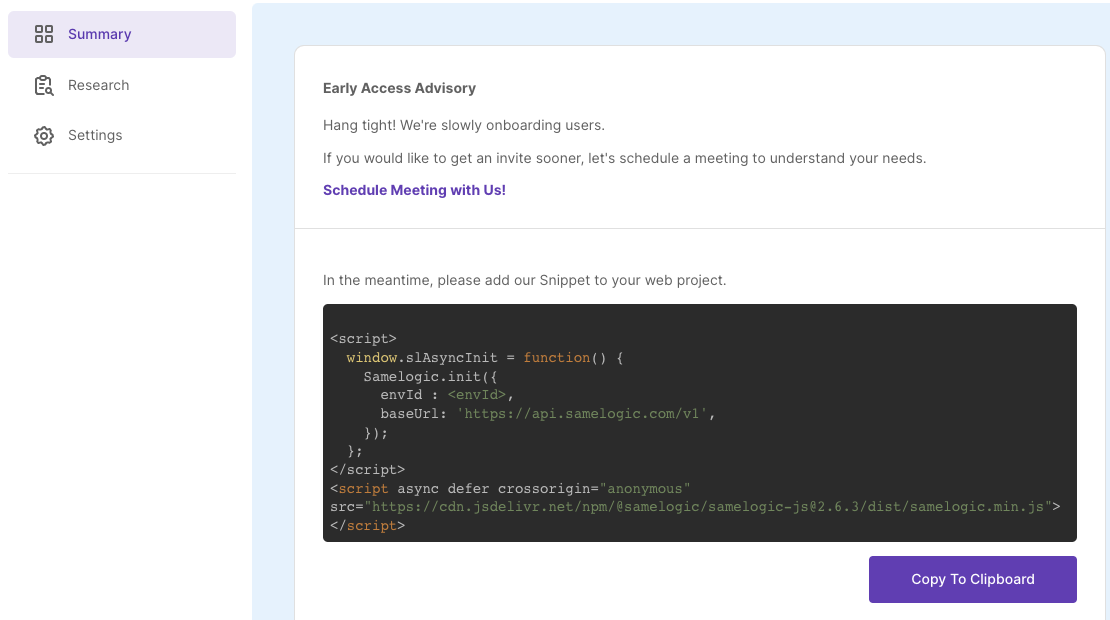This screenshot has height=620, width=1110.
Task: Click the baseUrl api.samelogic.com line
Action: [x=548, y=413]
